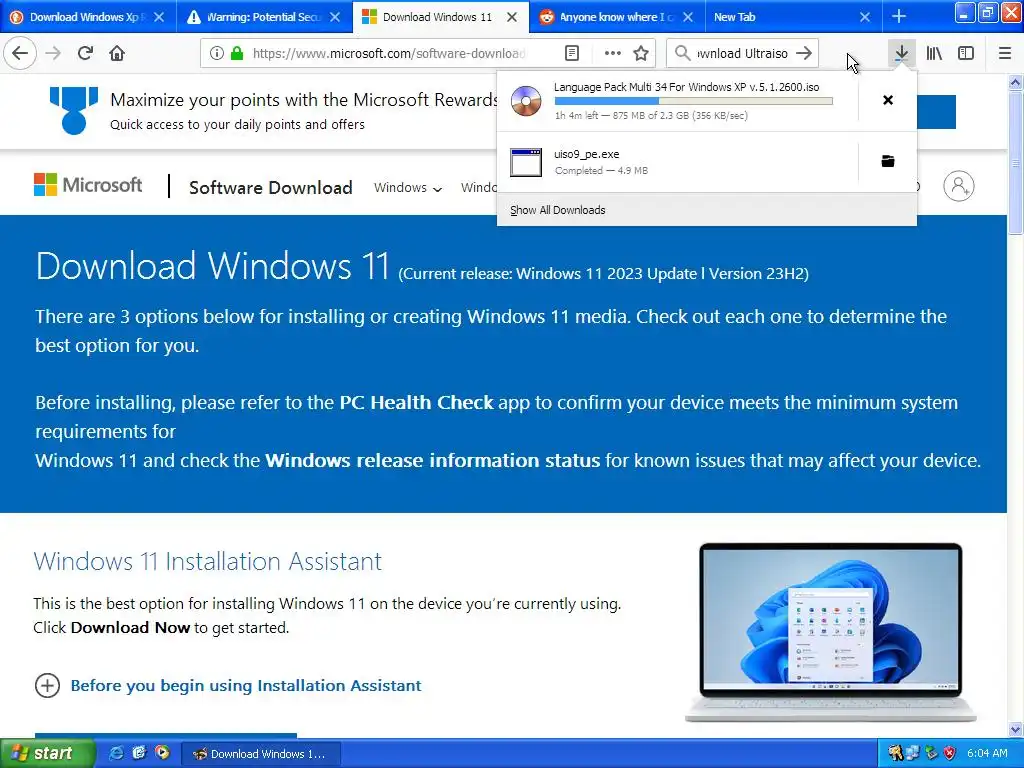The image size is (1024, 768).
Task: Click the Windows start button
Action: [x=48, y=753]
